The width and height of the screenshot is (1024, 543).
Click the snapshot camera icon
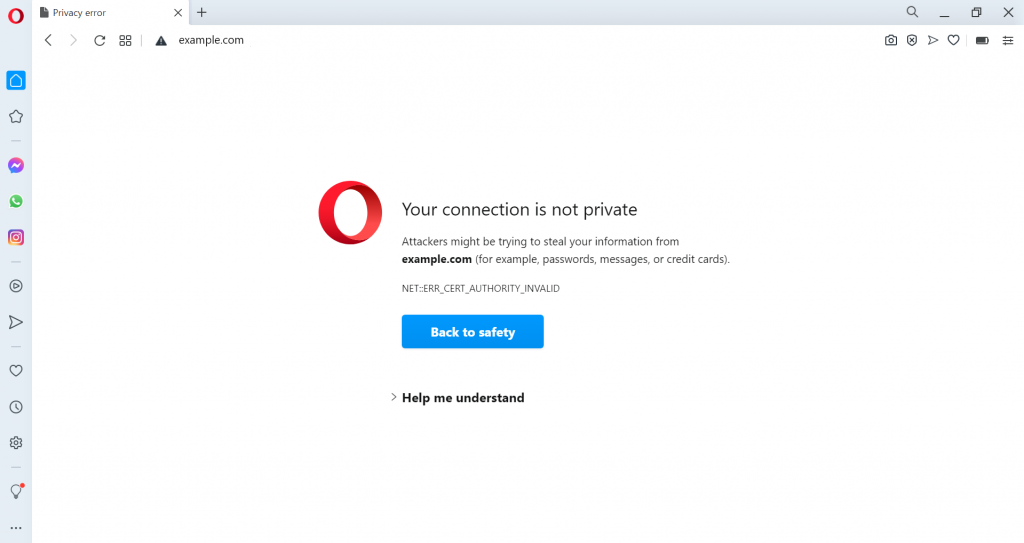pos(891,40)
